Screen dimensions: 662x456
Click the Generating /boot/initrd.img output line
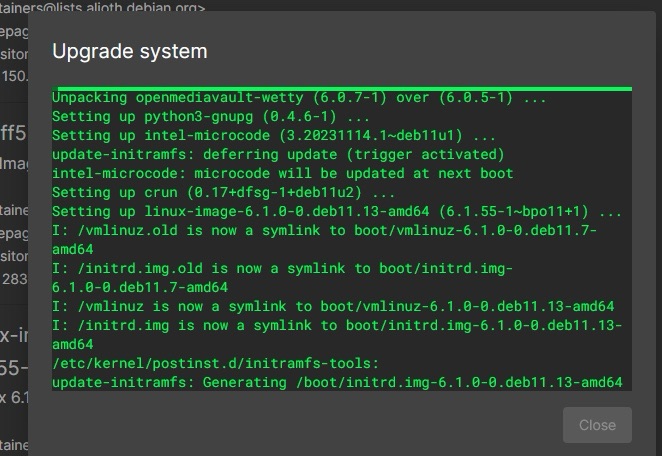pyautogui.click(x=336, y=382)
